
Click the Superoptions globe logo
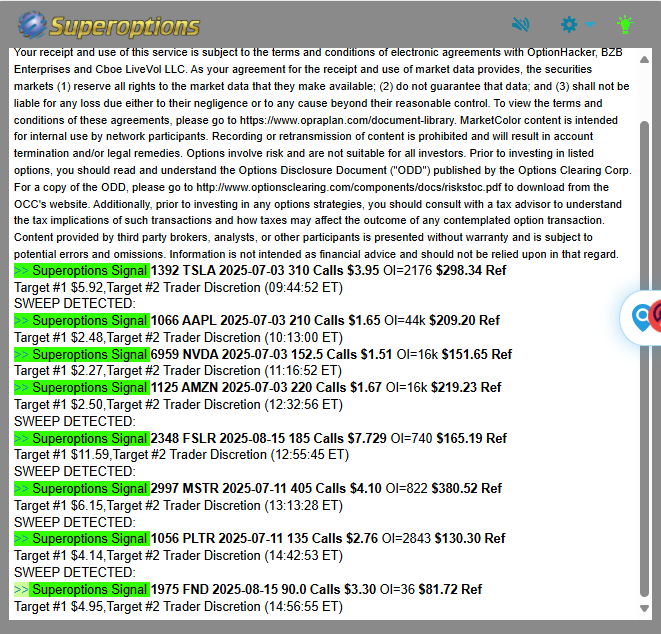coord(32,25)
